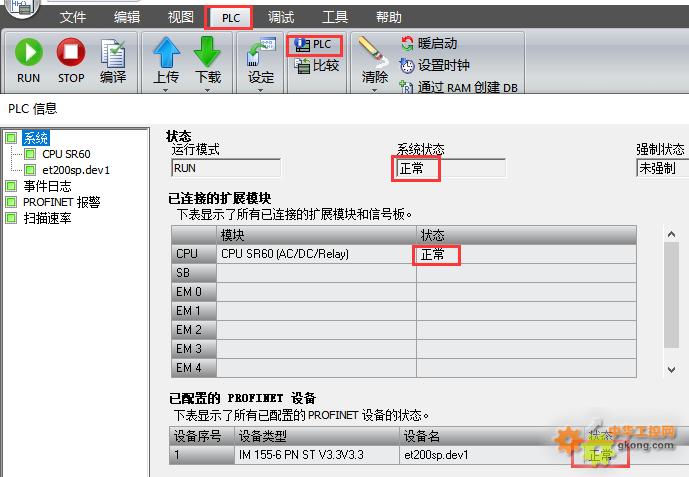Image resolution: width=689 pixels, height=477 pixels.
Task: Open the 帮助 menu
Action: pos(389,17)
